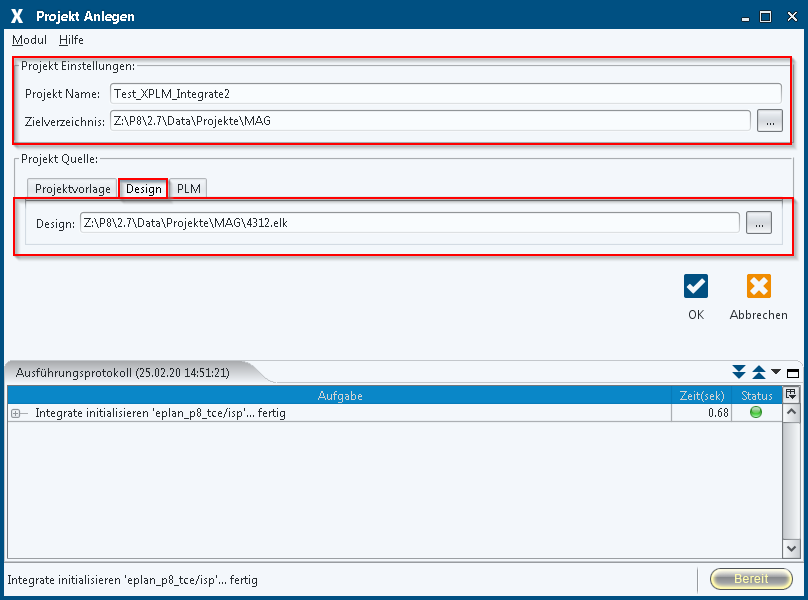Collapse all protocol entries with double-up arrows
Screen dimensions: 808x600
(758, 372)
